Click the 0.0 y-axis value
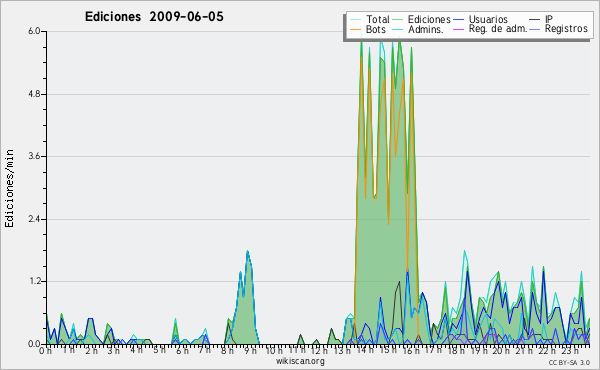The width and height of the screenshot is (600, 370). point(34,344)
